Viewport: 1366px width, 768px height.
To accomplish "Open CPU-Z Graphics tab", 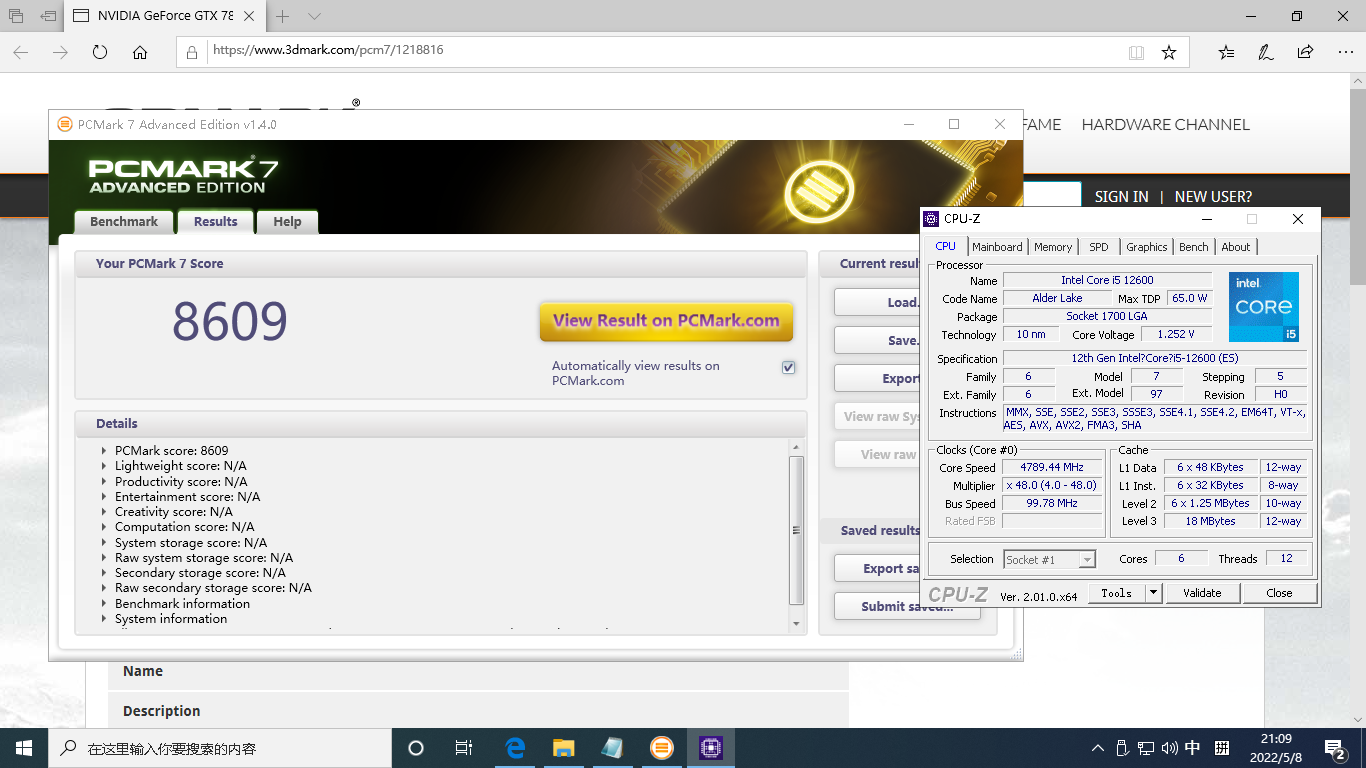I will [x=1146, y=247].
